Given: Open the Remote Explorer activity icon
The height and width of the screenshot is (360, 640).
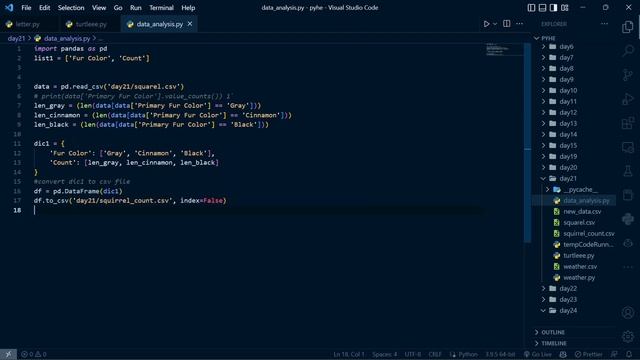Looking at the screenshot, I should 628,147.
